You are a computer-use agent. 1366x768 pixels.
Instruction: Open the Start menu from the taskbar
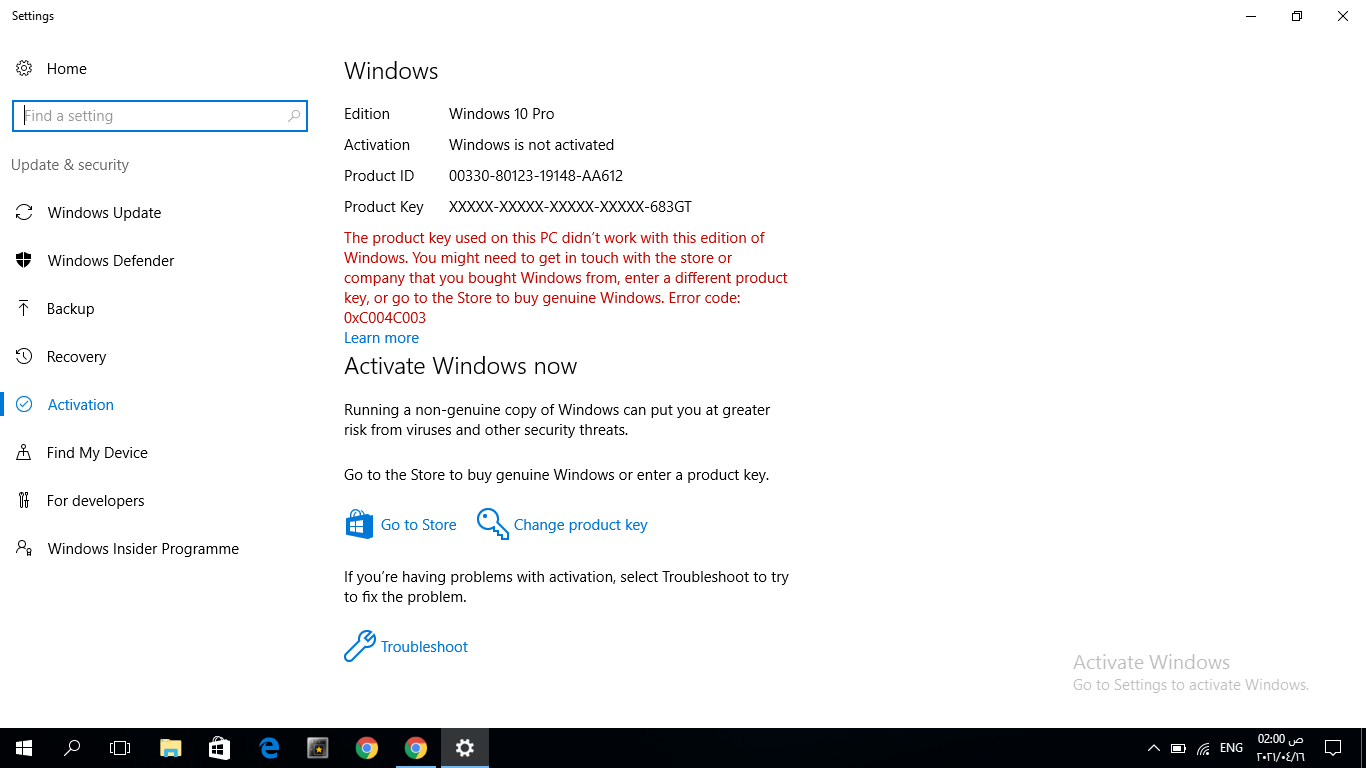coord(24,748)
